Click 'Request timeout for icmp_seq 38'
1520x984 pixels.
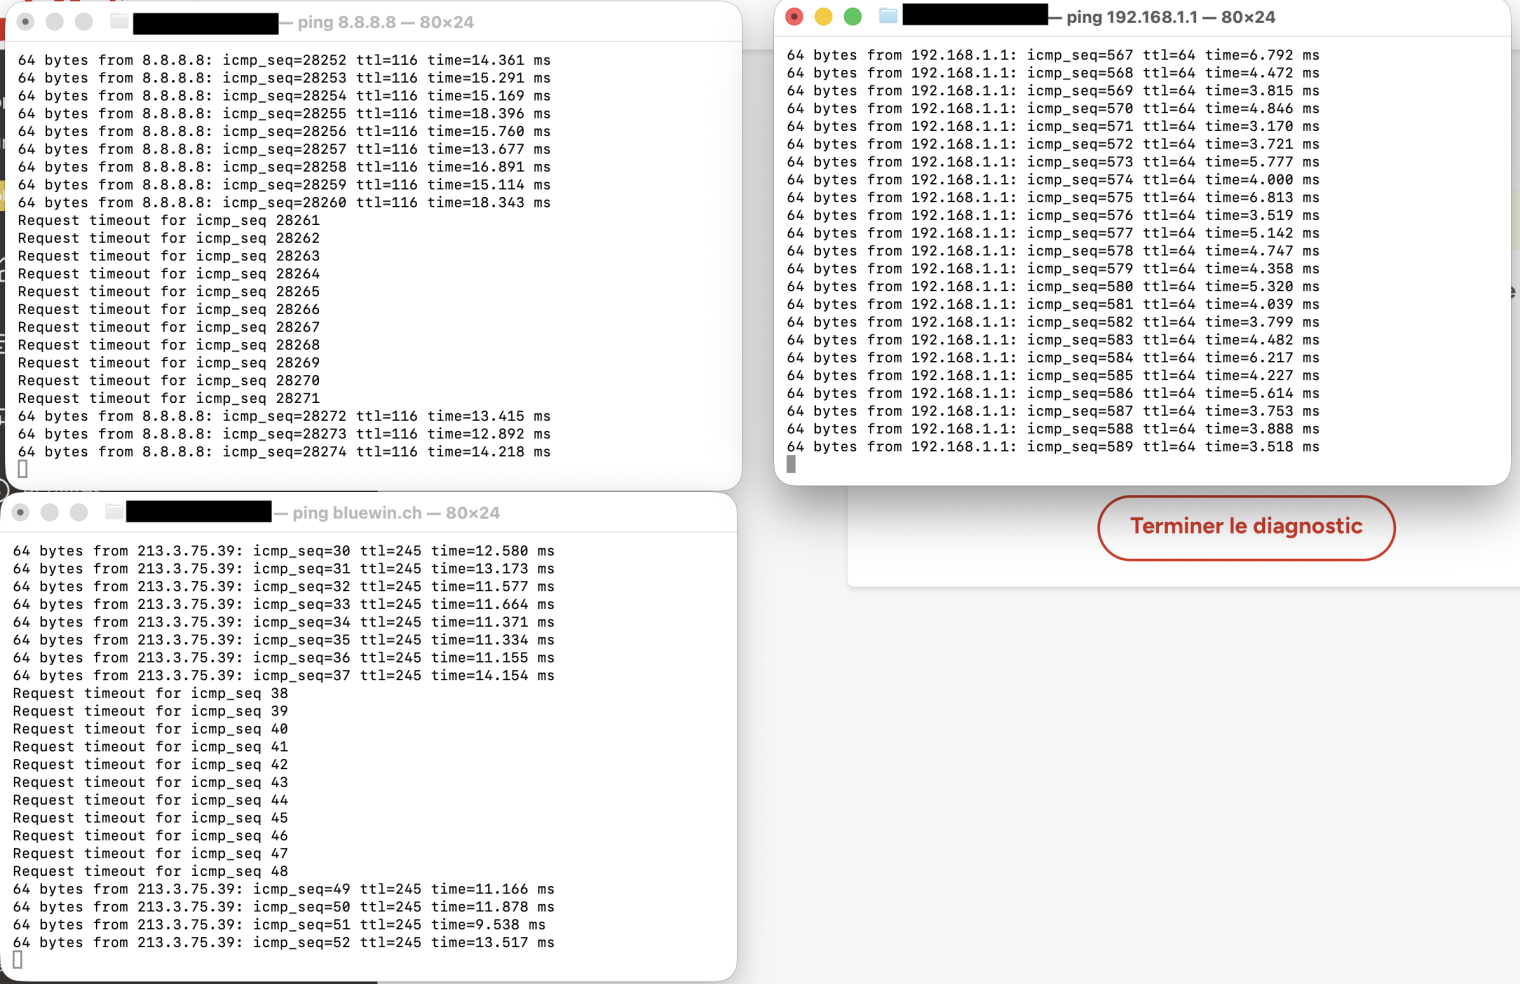150,693
